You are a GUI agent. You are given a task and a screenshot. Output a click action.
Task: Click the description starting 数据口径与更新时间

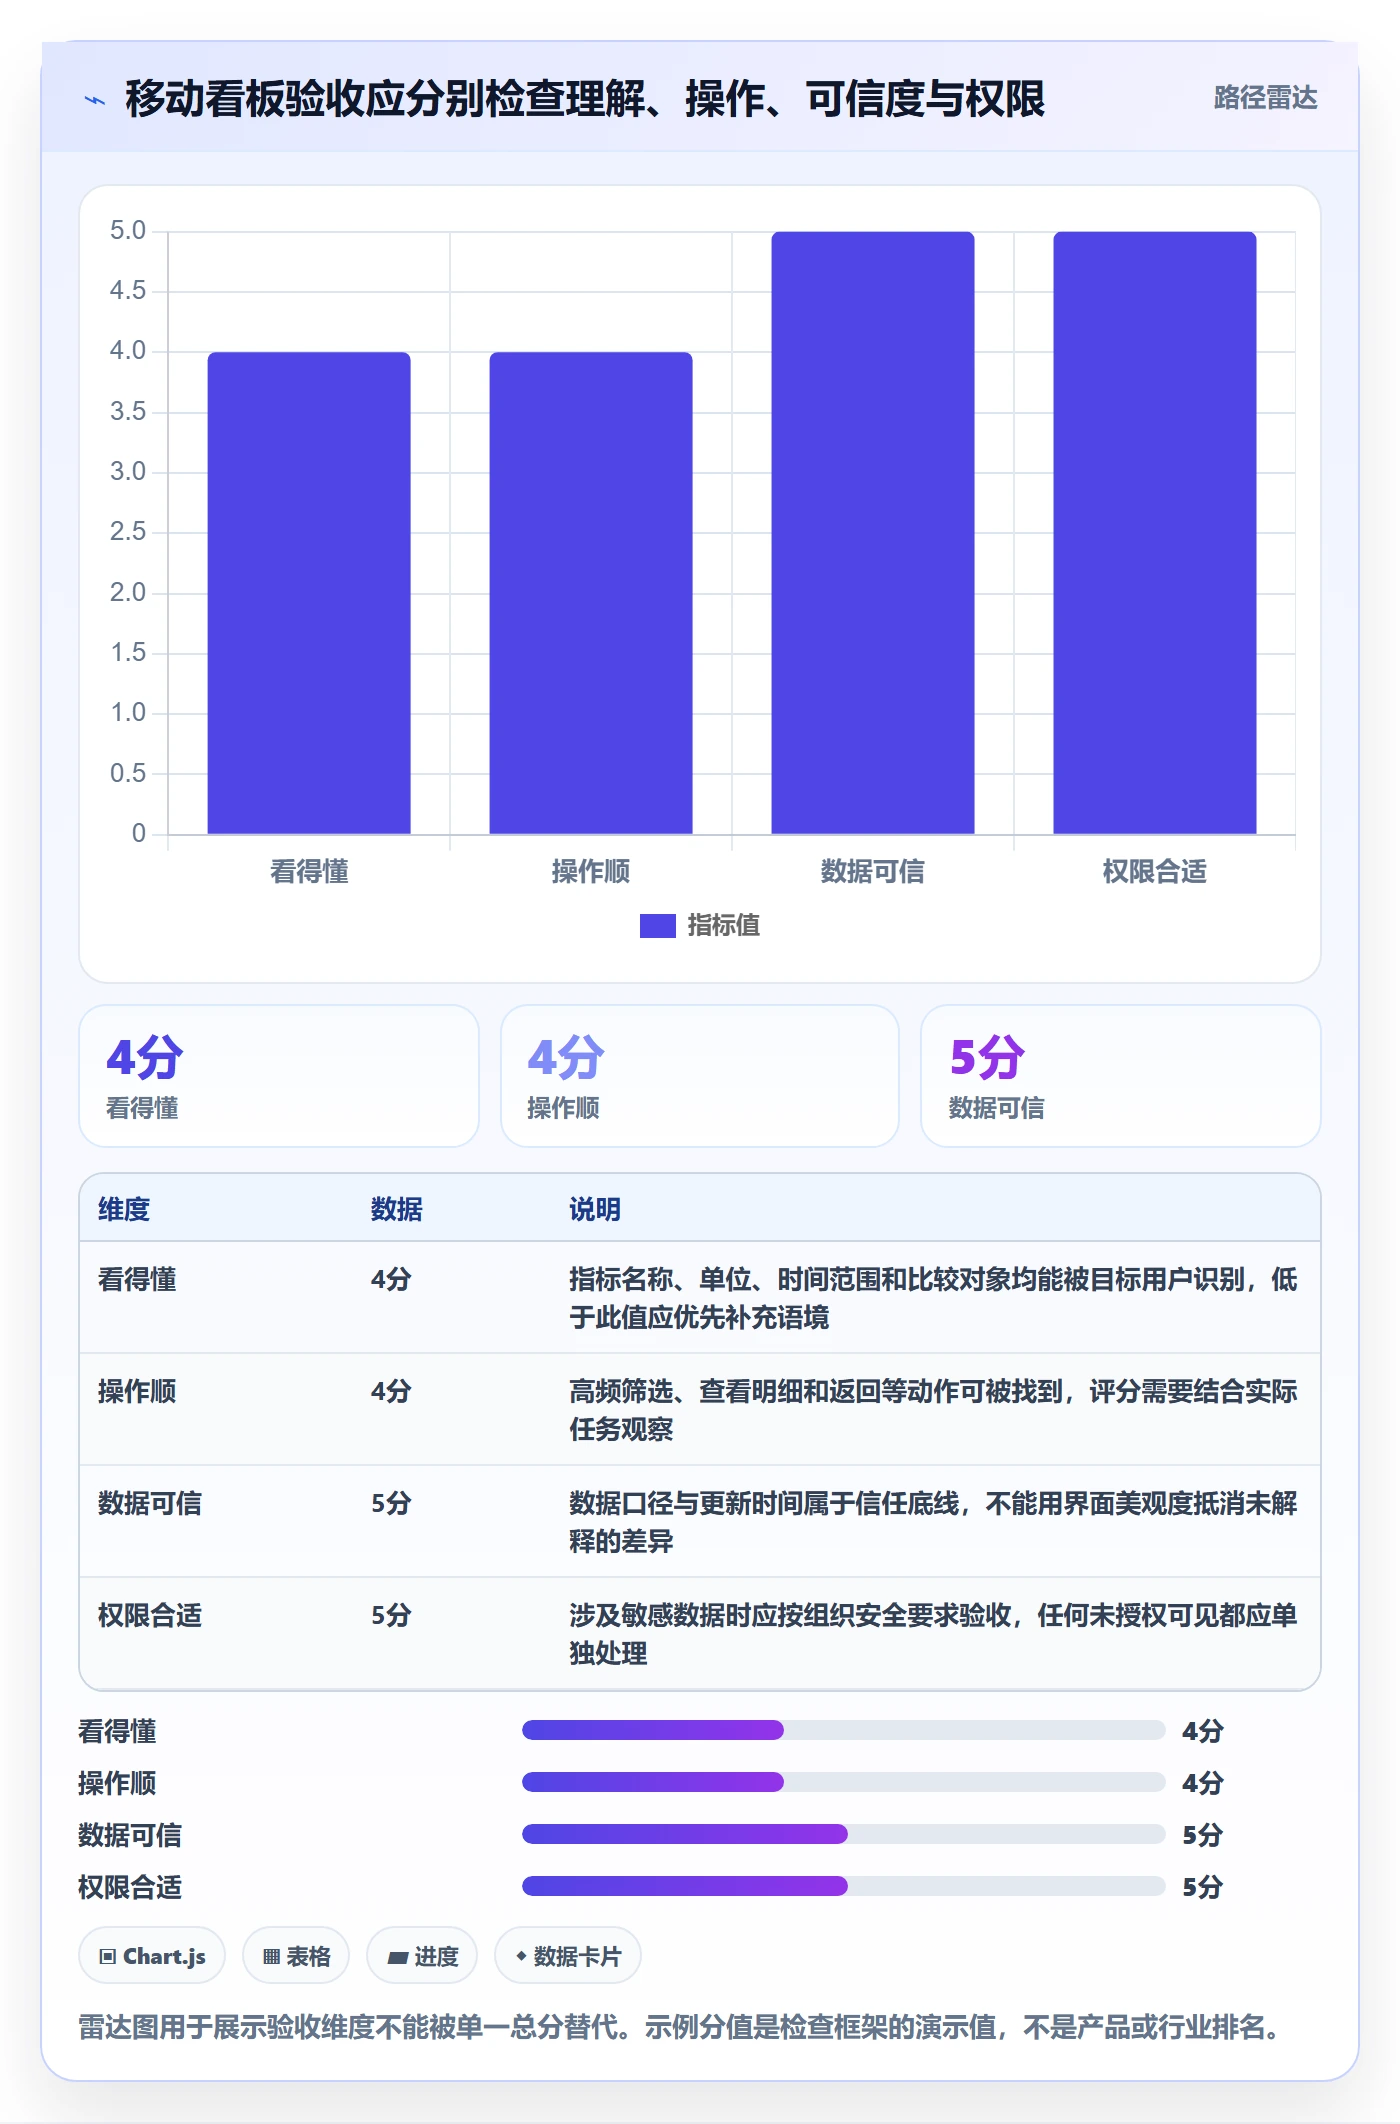click(933, 1522)
